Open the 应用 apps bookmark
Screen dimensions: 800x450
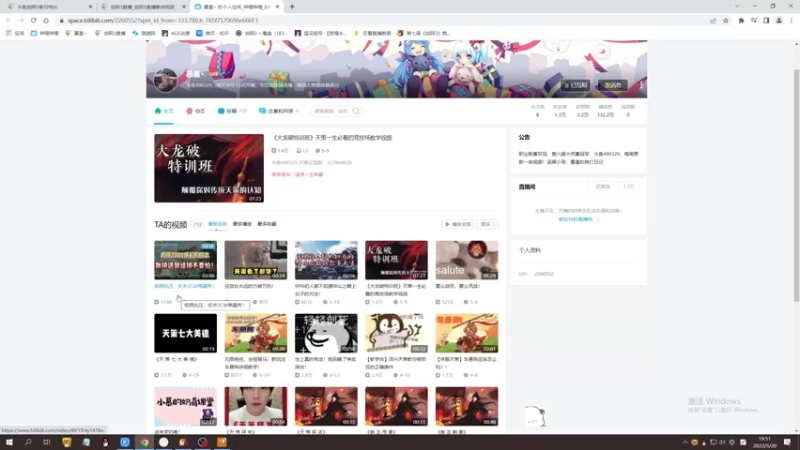[15, 33]
